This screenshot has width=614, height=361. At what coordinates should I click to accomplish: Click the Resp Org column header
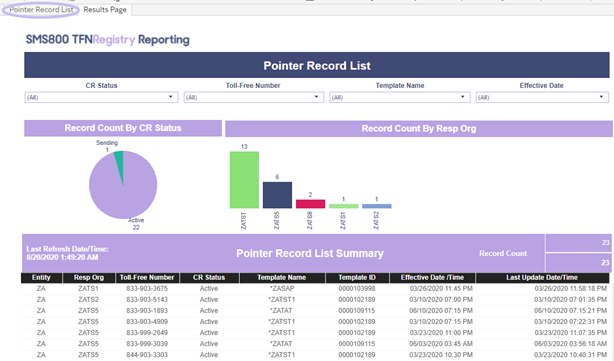coord(89,278)
